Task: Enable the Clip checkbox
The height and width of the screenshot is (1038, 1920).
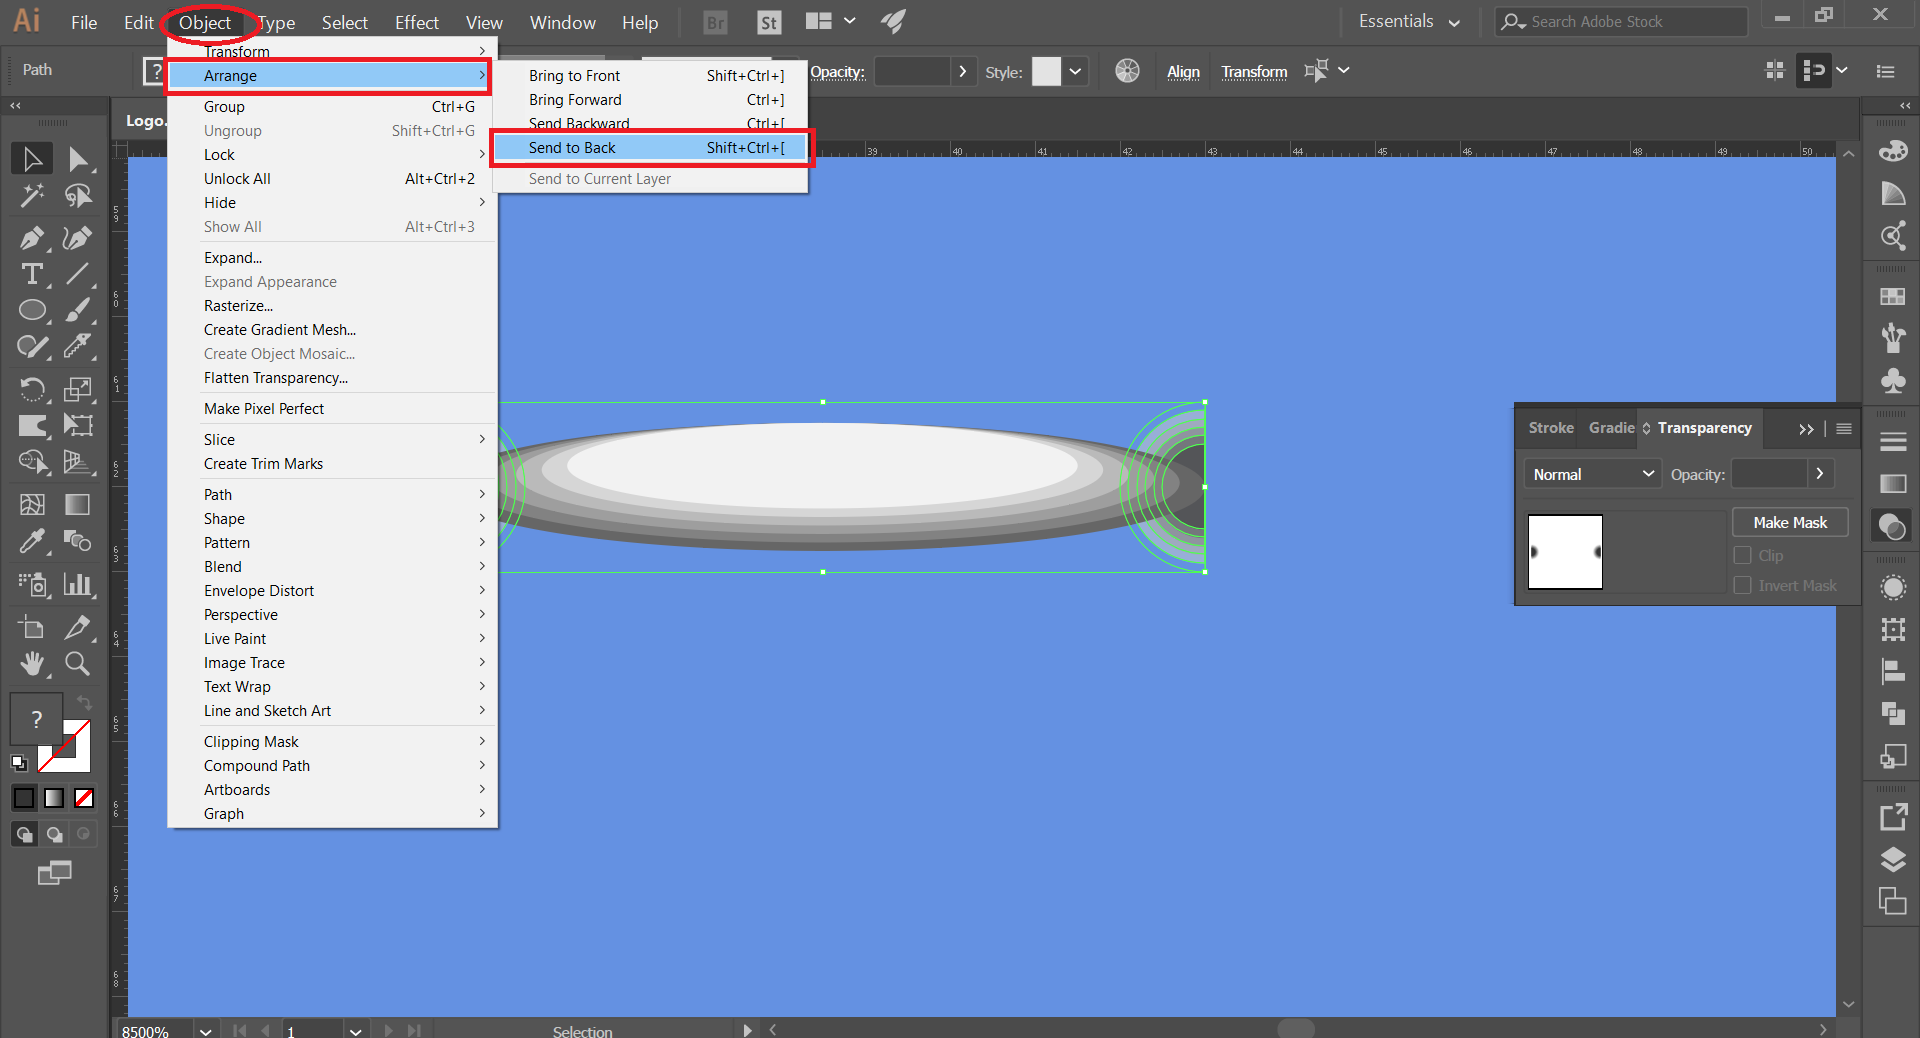Action: [x=1743, y=556]
